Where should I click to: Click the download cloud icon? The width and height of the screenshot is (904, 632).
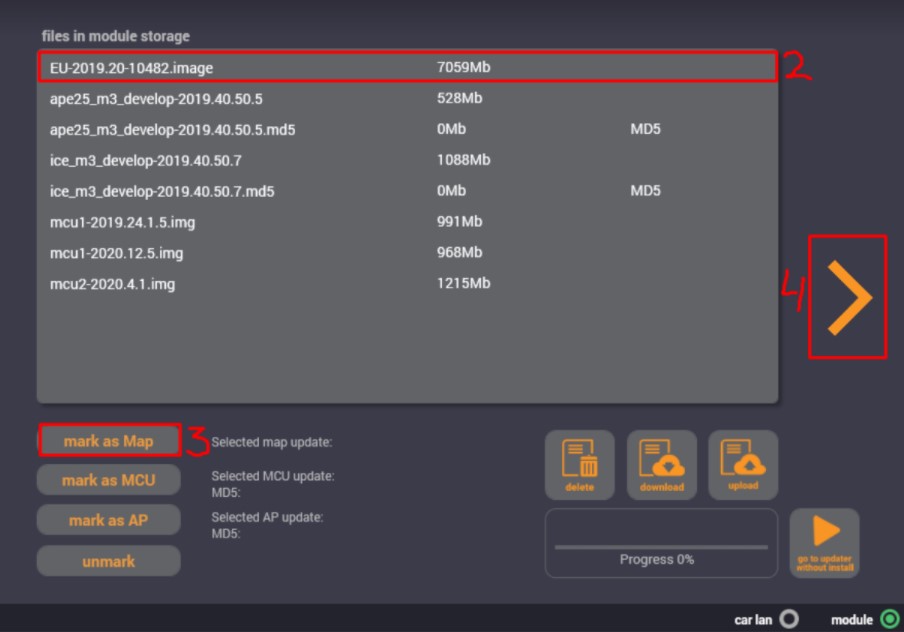661,464
